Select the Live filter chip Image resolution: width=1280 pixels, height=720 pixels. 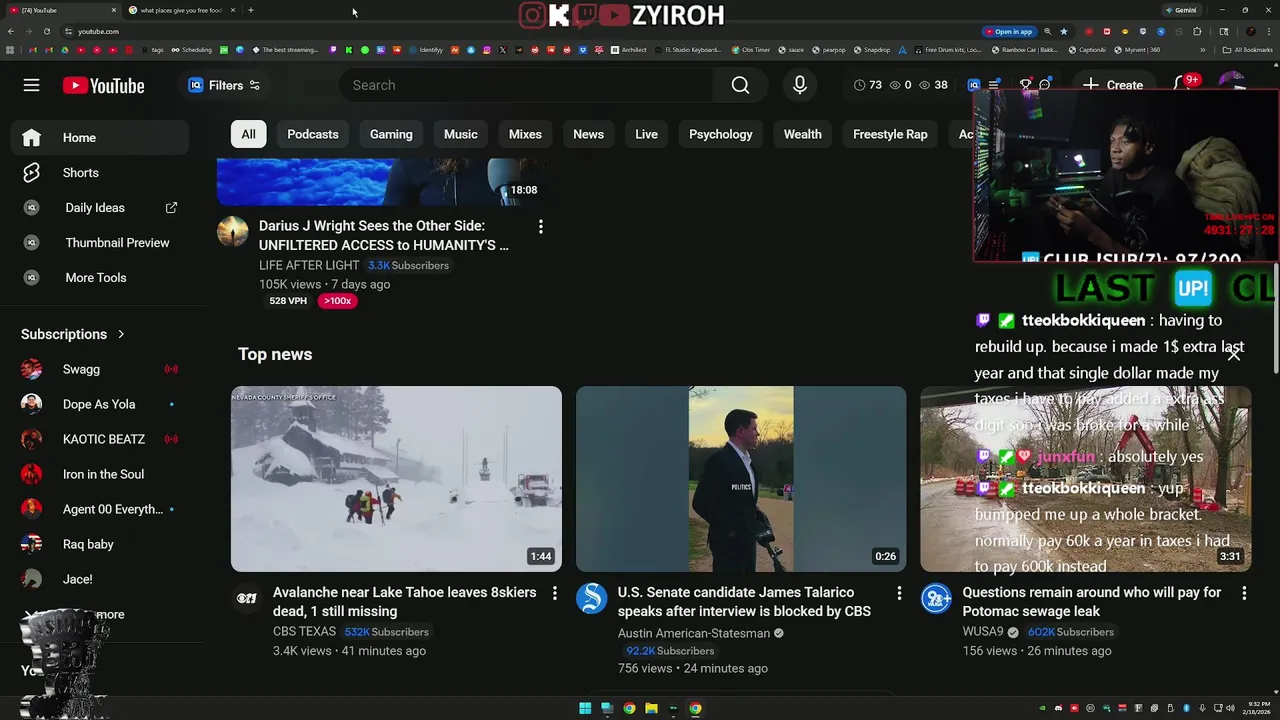(646, 134)
